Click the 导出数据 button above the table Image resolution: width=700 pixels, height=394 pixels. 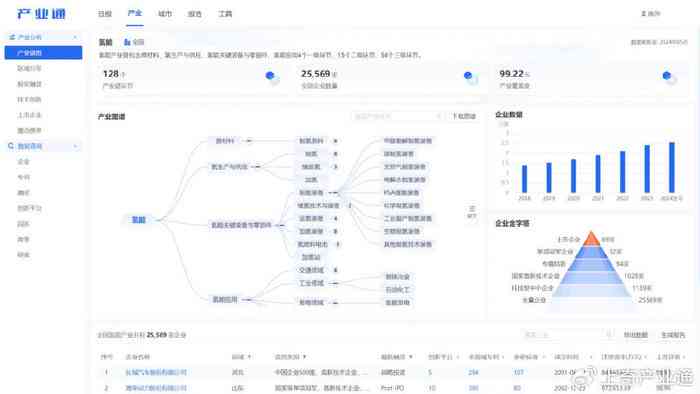[636, 335]
